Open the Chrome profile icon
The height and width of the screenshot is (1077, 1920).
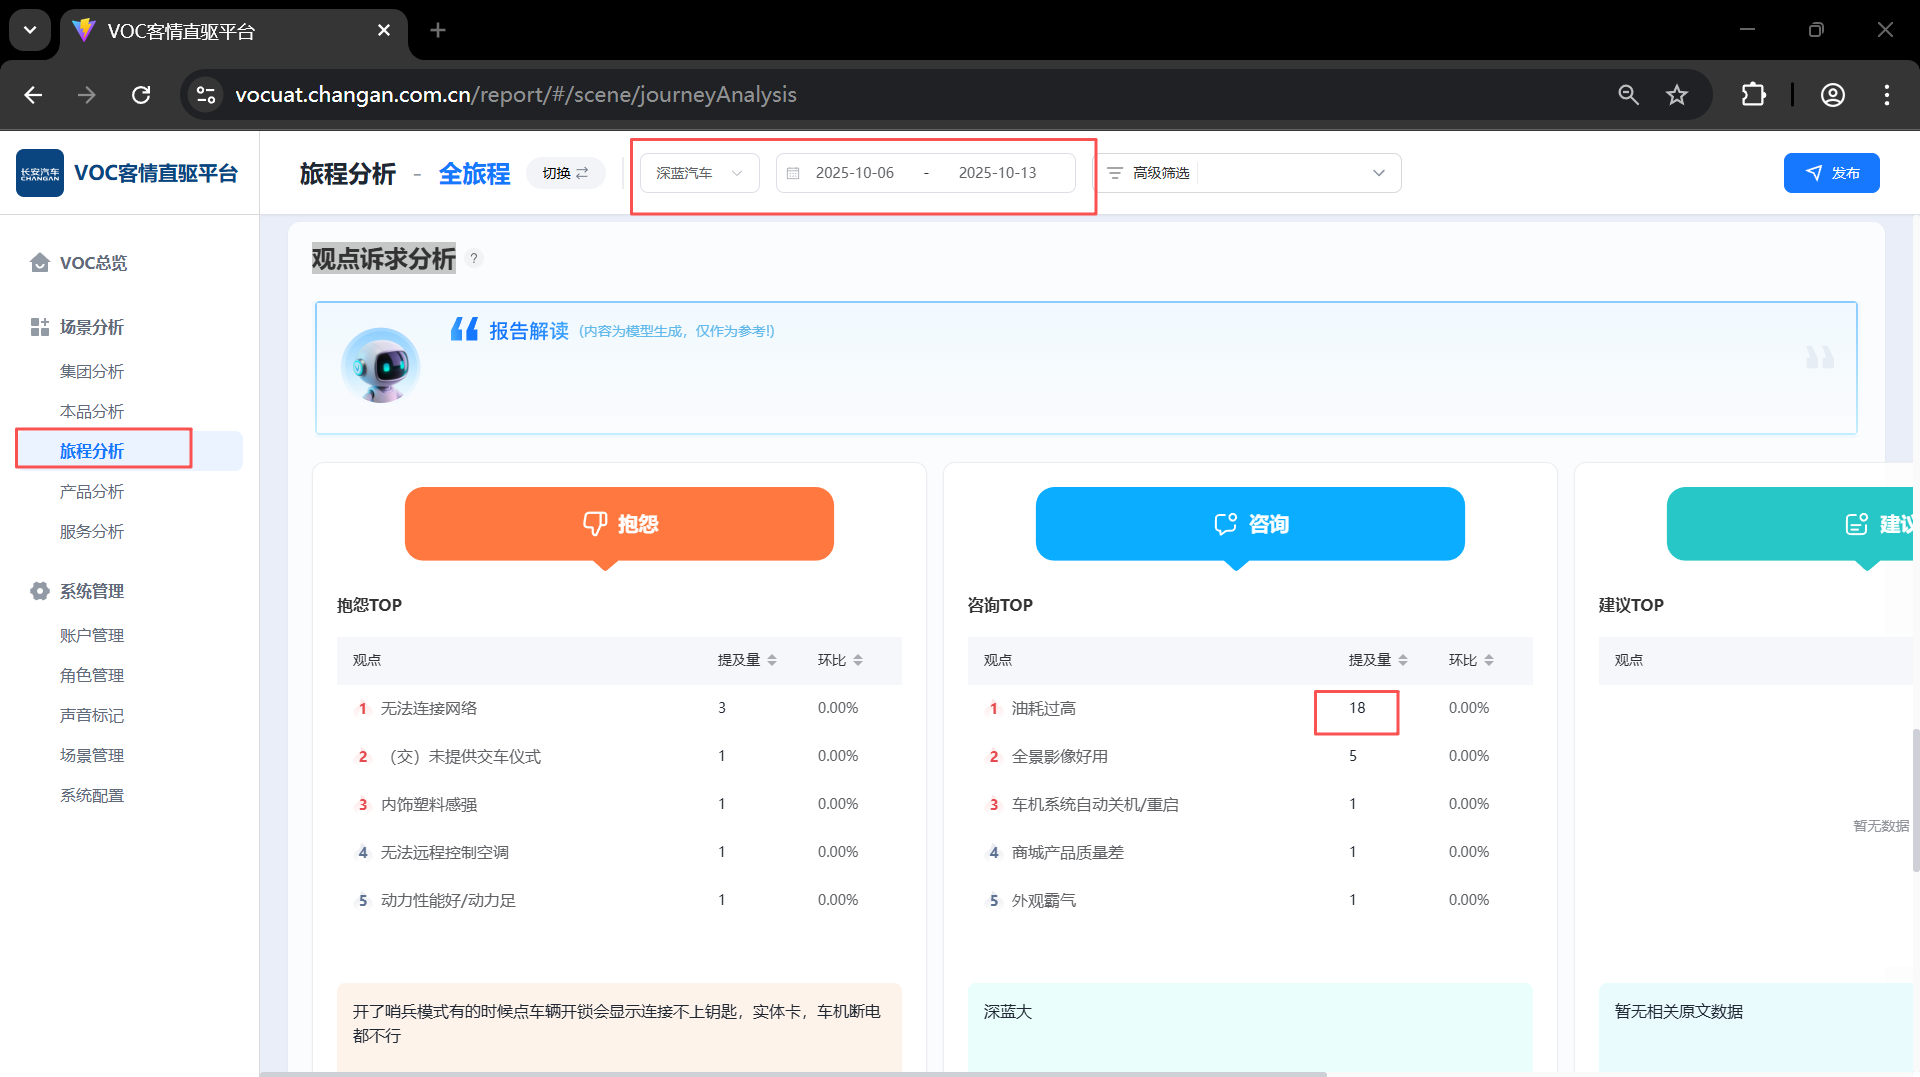coord(1832,95)
